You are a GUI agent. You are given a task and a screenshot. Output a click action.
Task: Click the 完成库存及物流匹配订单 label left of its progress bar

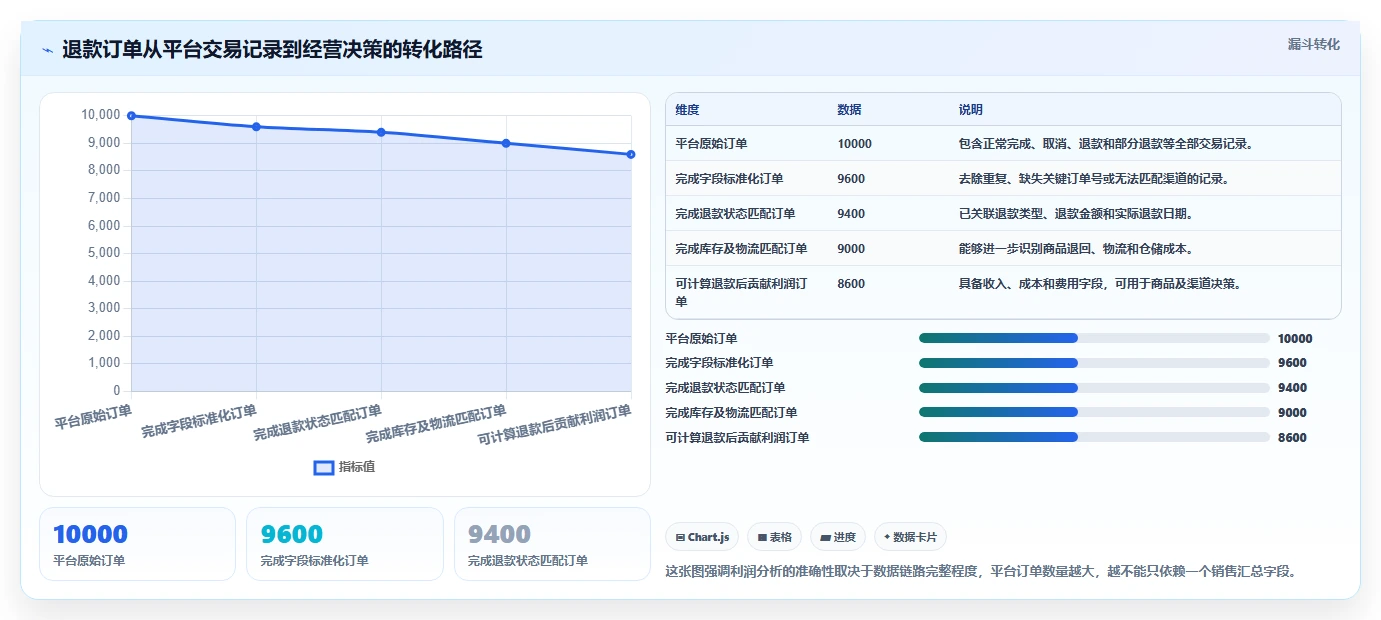coord(731,413)
